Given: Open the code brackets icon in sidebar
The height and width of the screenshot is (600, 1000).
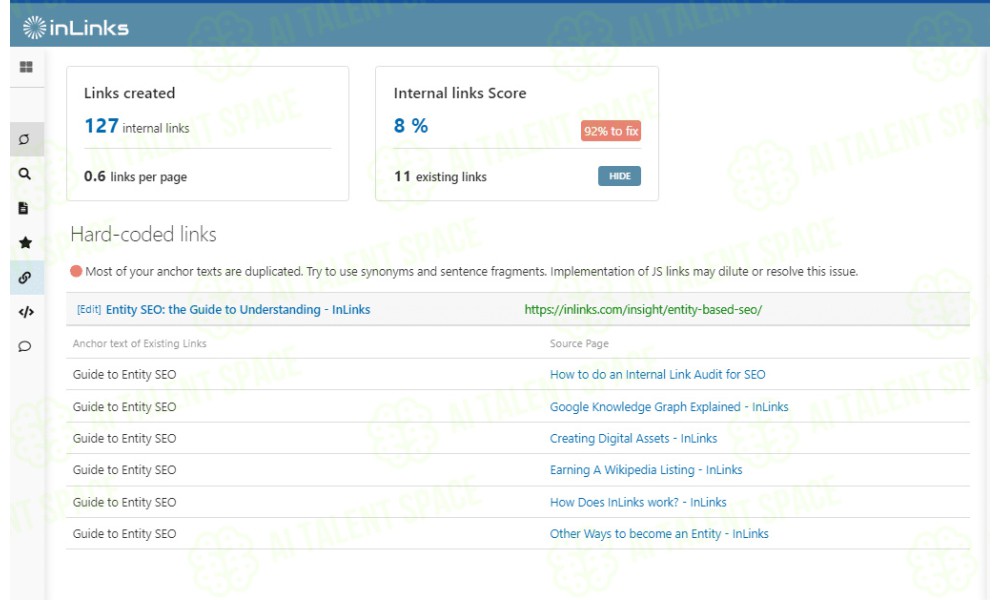Looking at the screenshot, I should click(26, 312).
